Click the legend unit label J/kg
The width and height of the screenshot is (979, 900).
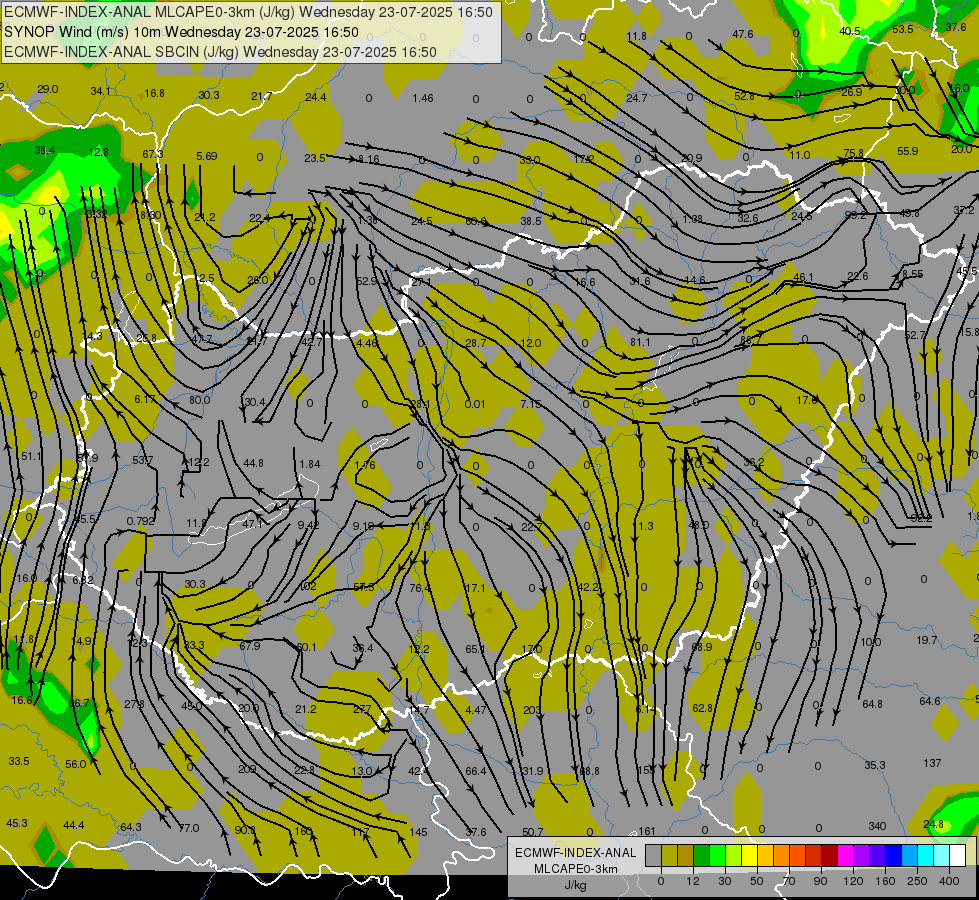576,885
